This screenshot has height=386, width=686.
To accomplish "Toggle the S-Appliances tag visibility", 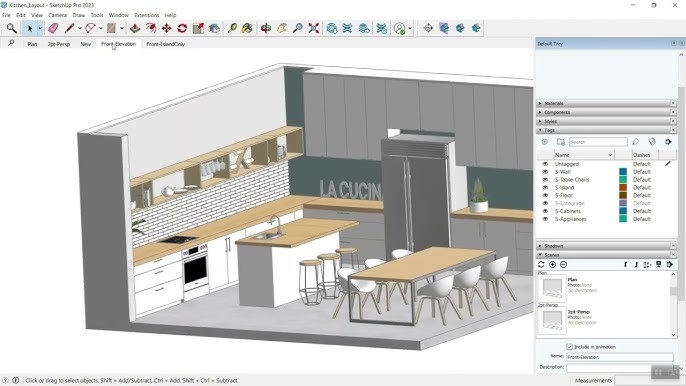I will (545, 219).
